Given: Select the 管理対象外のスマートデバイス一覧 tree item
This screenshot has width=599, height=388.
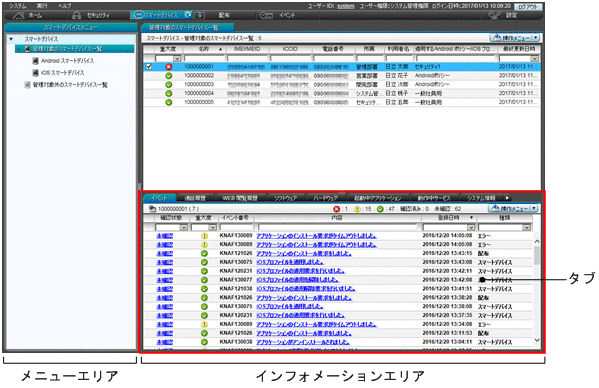Looking at the screenshot, I should click(70, 85).
